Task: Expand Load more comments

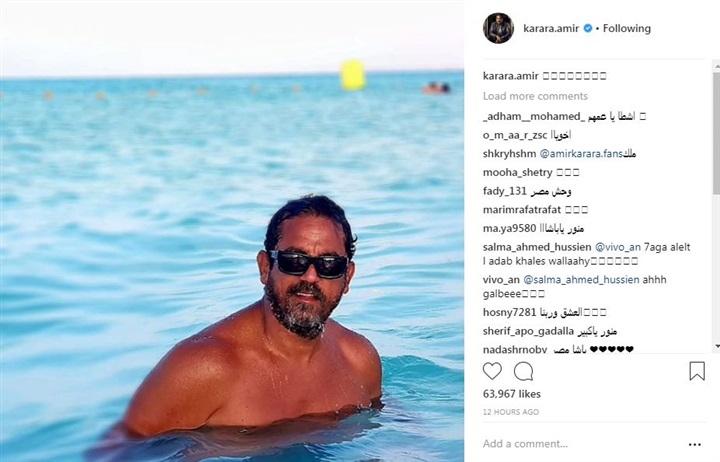Action: pos(535,96)
